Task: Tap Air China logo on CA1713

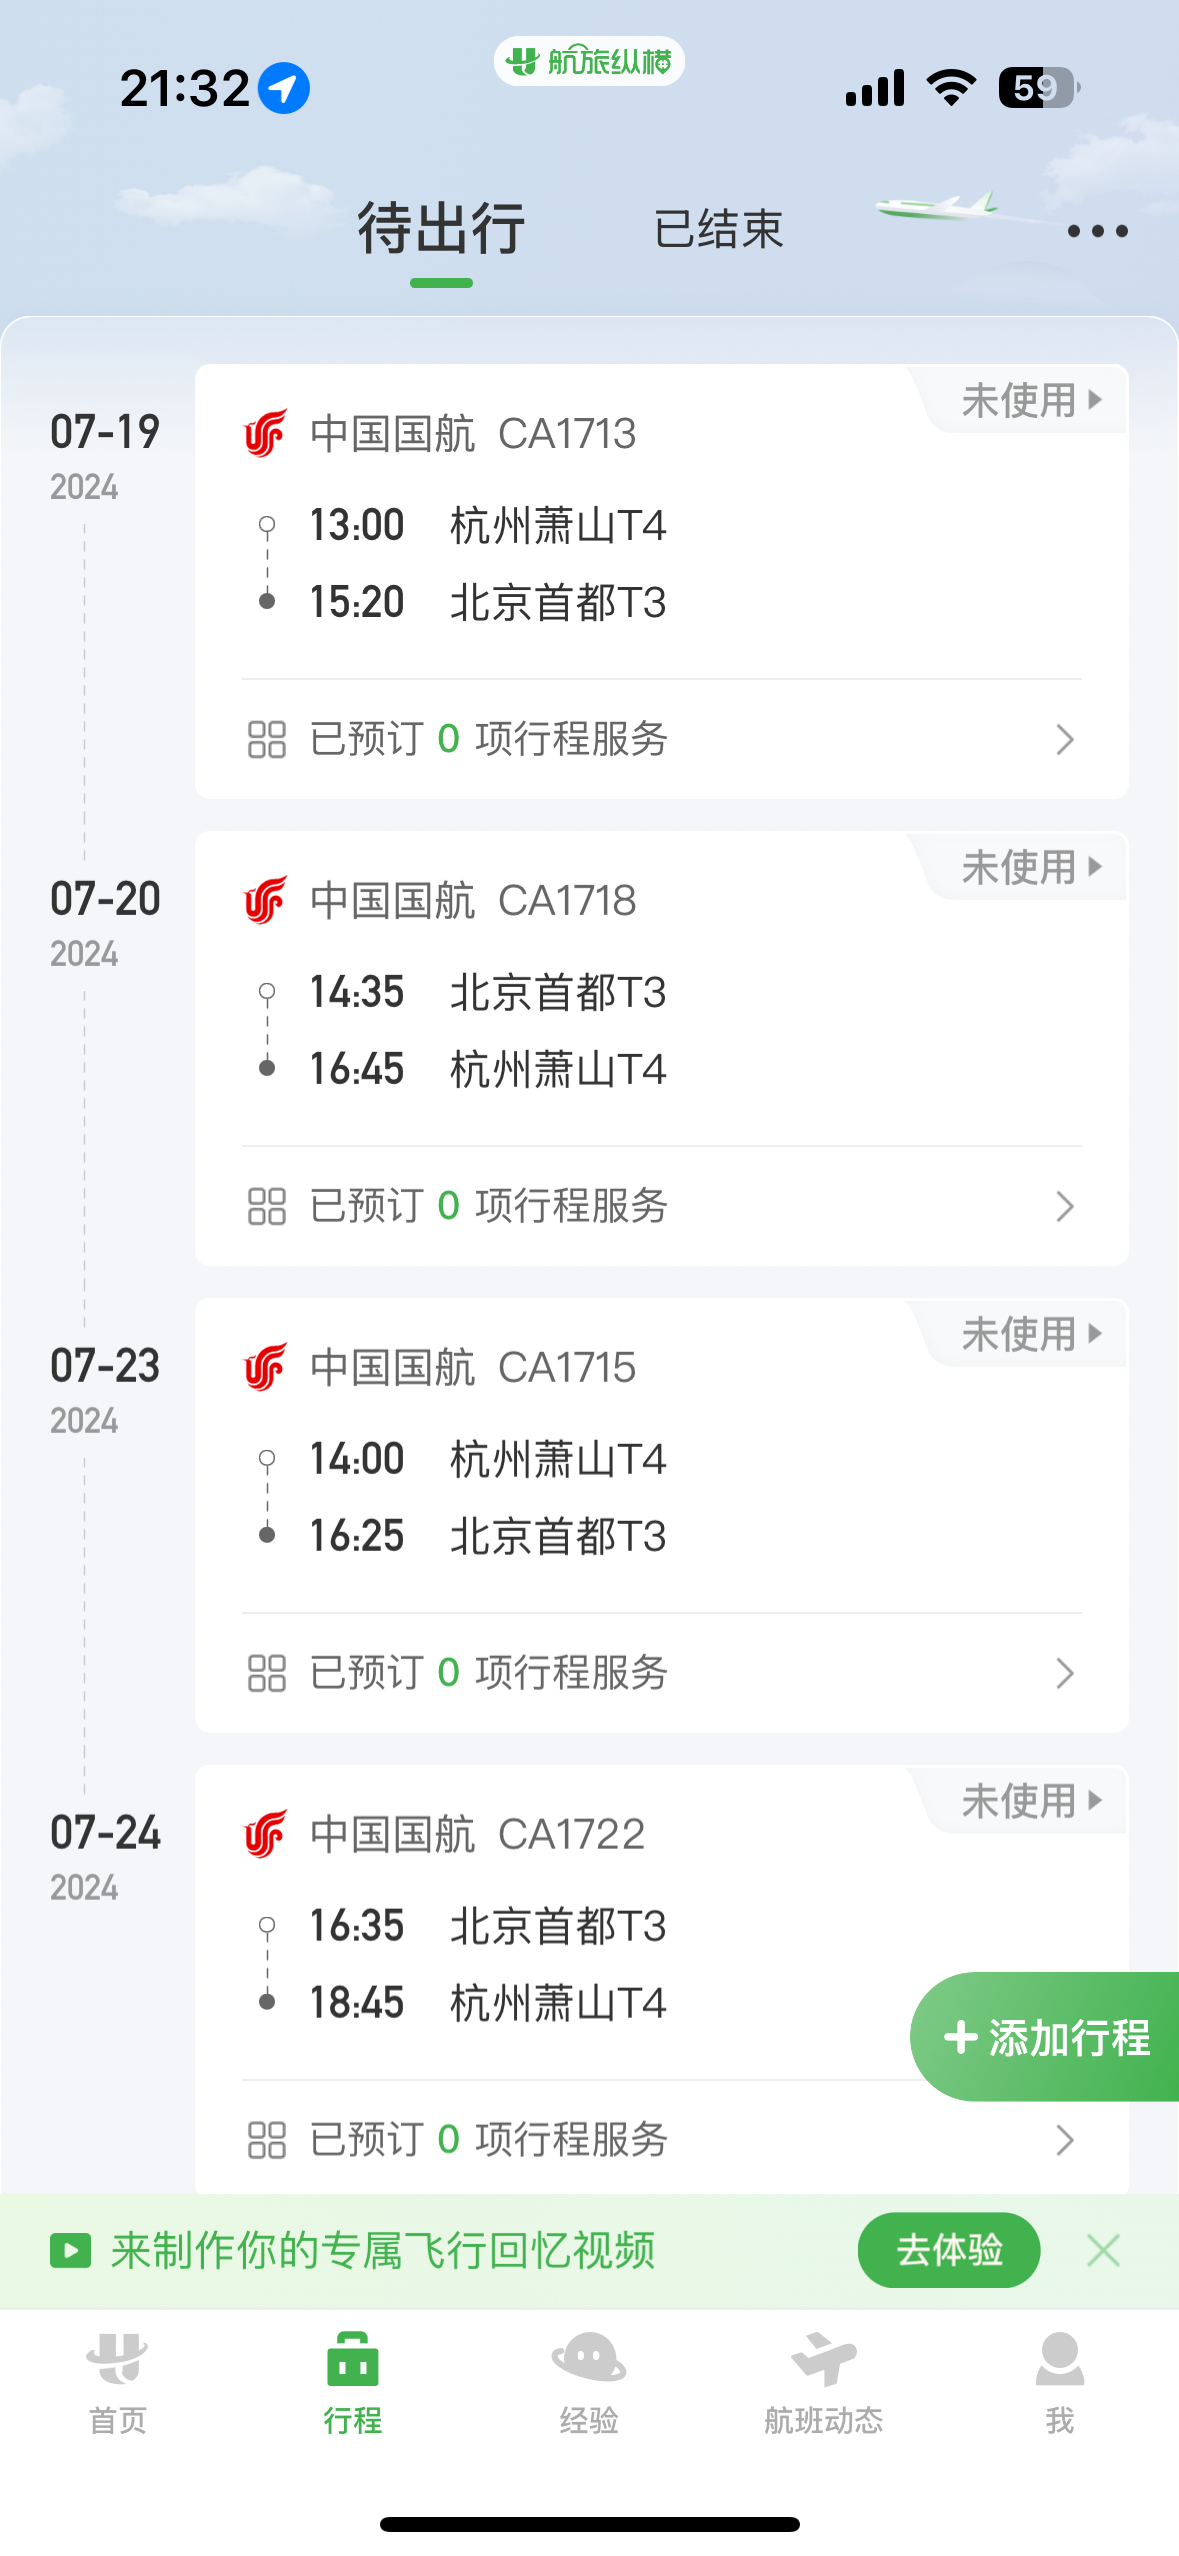Action: pos(265,433)
